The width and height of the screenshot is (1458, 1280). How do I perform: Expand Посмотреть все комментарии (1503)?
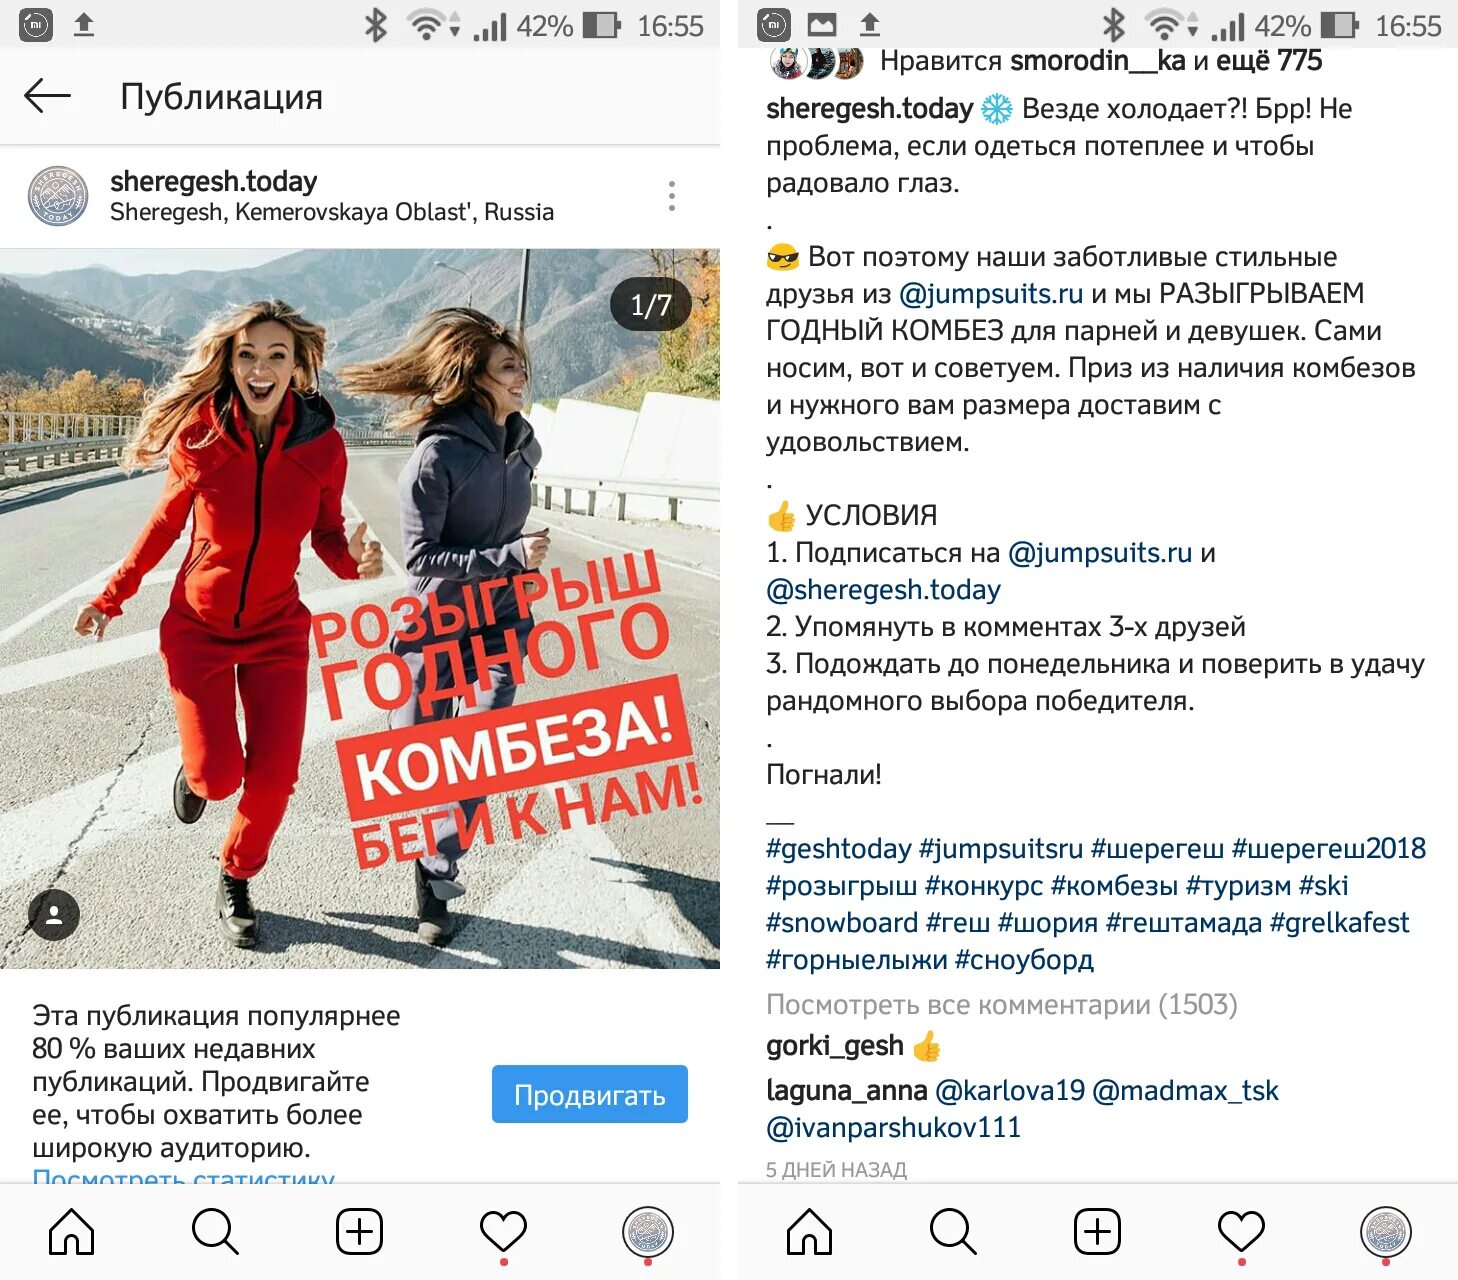(x=1002, y=1004)
